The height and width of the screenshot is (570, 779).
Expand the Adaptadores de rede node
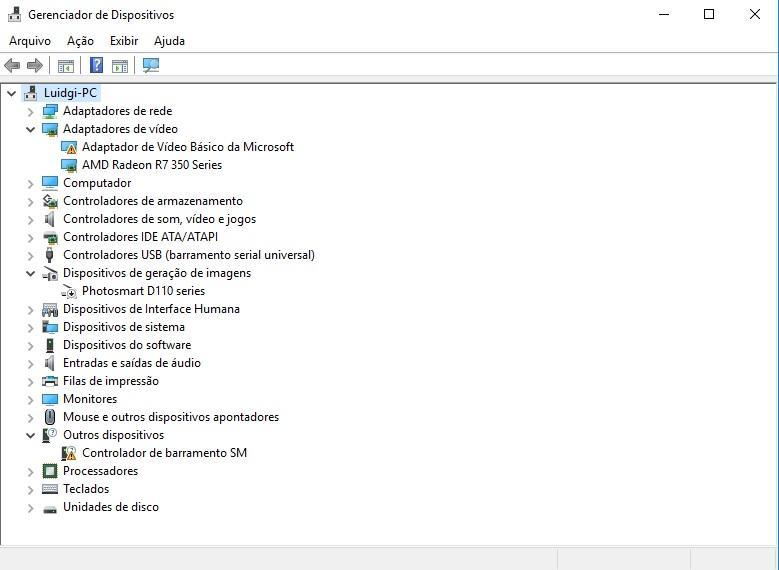point(30,112)
